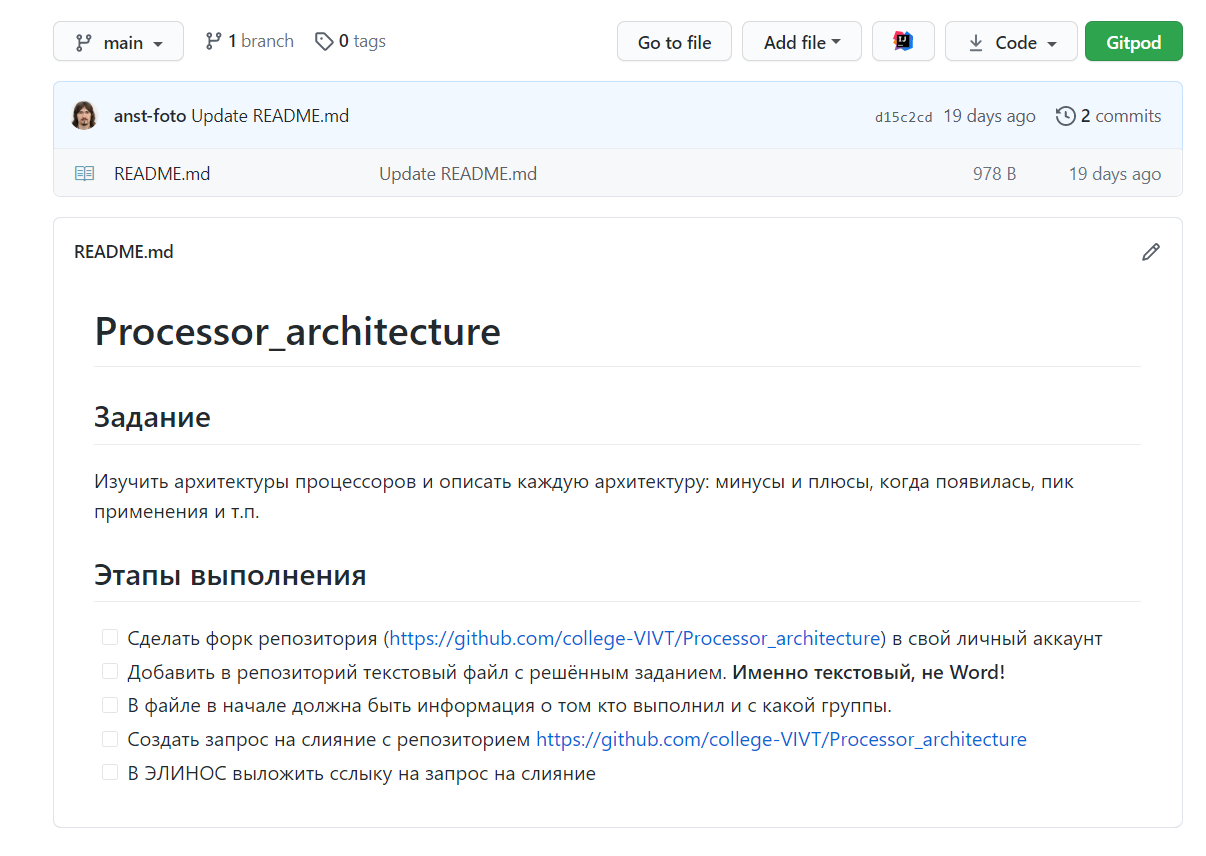Check the "Сделать форк репозитория" checkbox

tap(109, 637)
